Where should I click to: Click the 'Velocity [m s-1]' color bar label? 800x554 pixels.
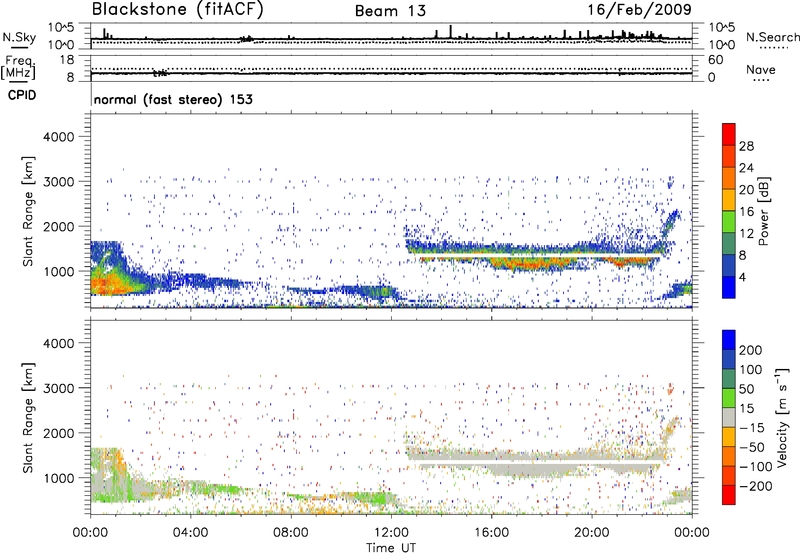tap(783, 417)
